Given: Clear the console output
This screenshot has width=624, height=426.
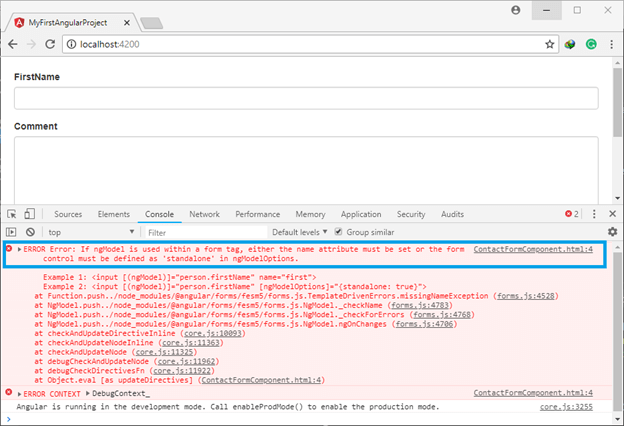Looking at the screenshot, I should tap(30, 232).
